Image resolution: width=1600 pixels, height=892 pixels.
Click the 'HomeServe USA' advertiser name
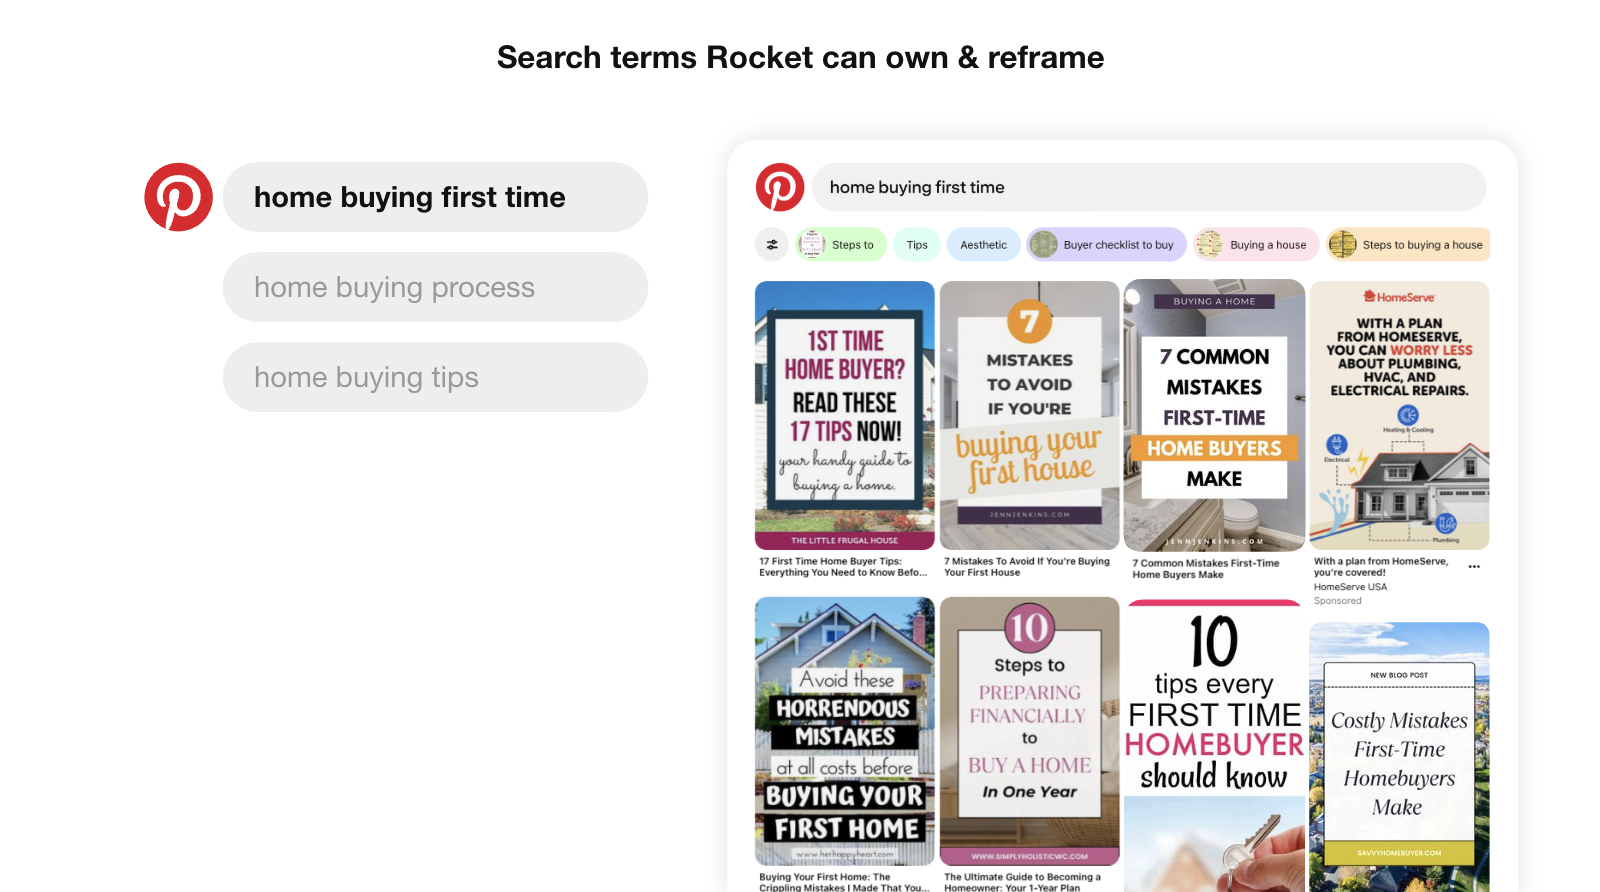(1350, 587)
